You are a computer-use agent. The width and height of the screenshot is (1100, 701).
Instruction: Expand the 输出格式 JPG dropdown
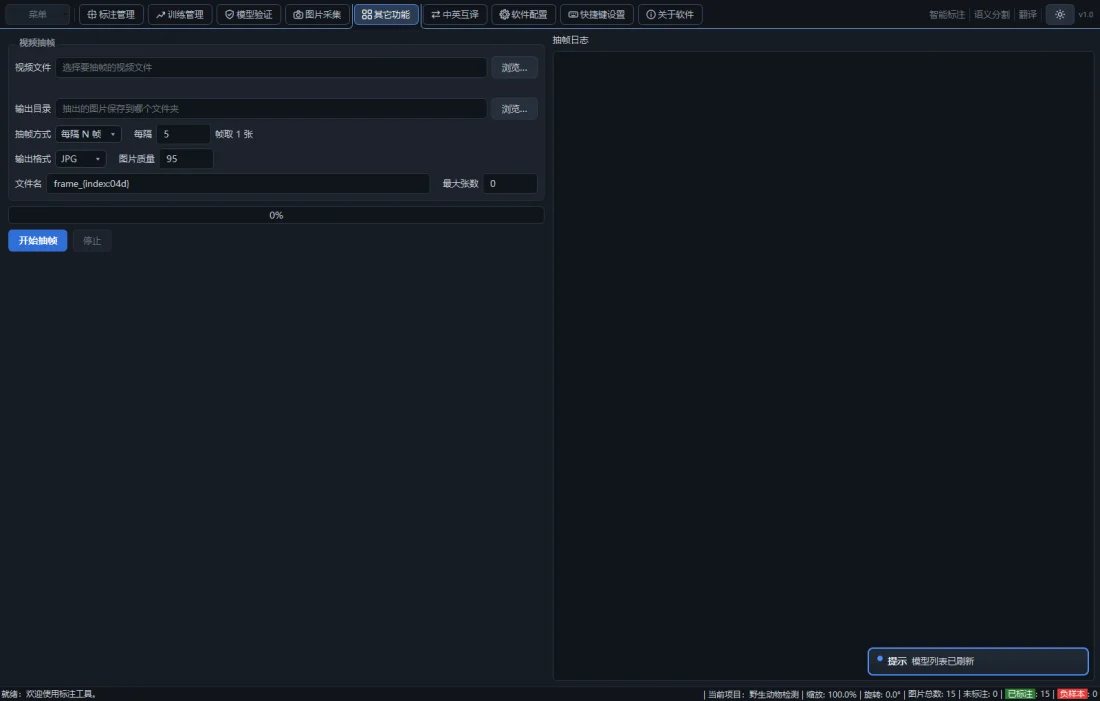[x=81, y=159]
